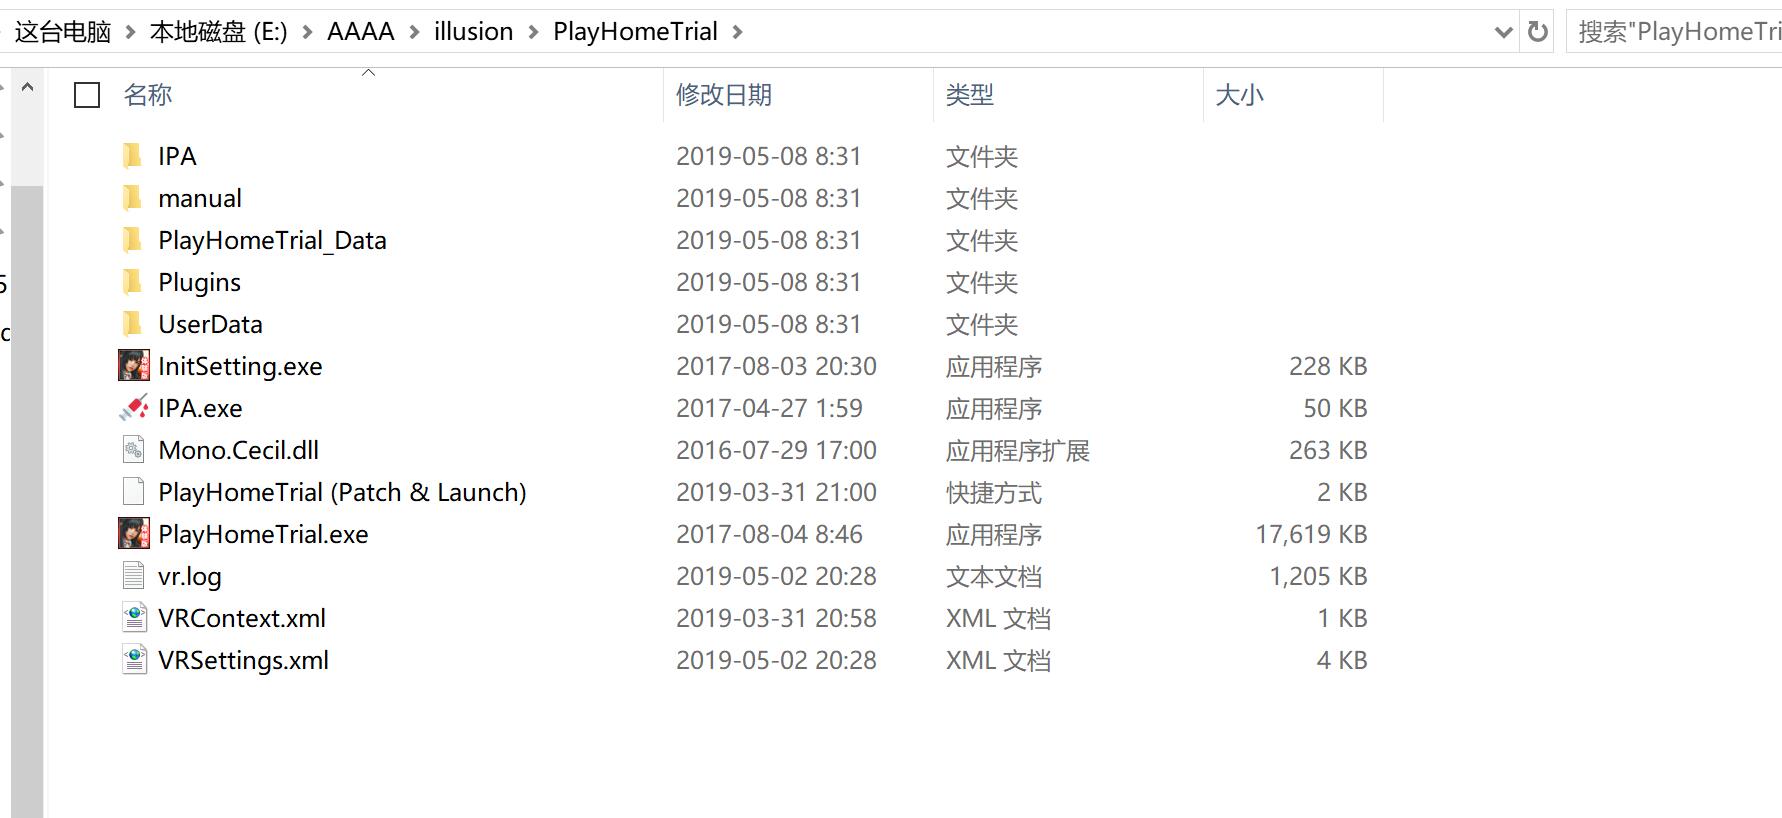Screen dimensions: 1782x818
Task: Expand the chevron after PlayHomeTrial breadcrumb
Action: coord(738,32)
